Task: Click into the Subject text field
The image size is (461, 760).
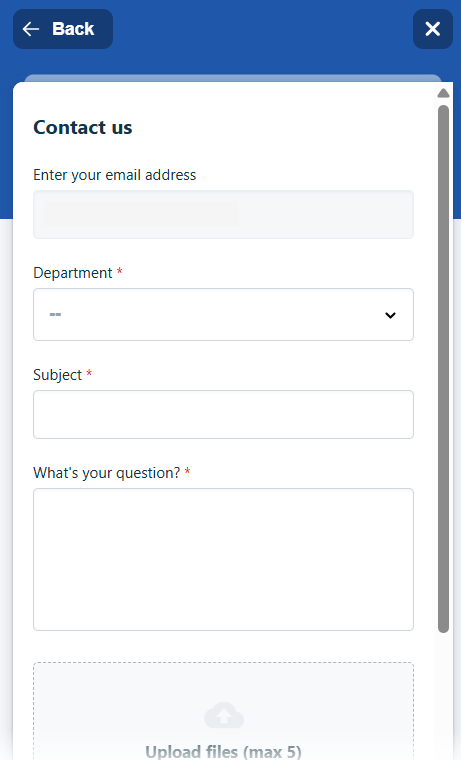Action: tap(223, 414)
